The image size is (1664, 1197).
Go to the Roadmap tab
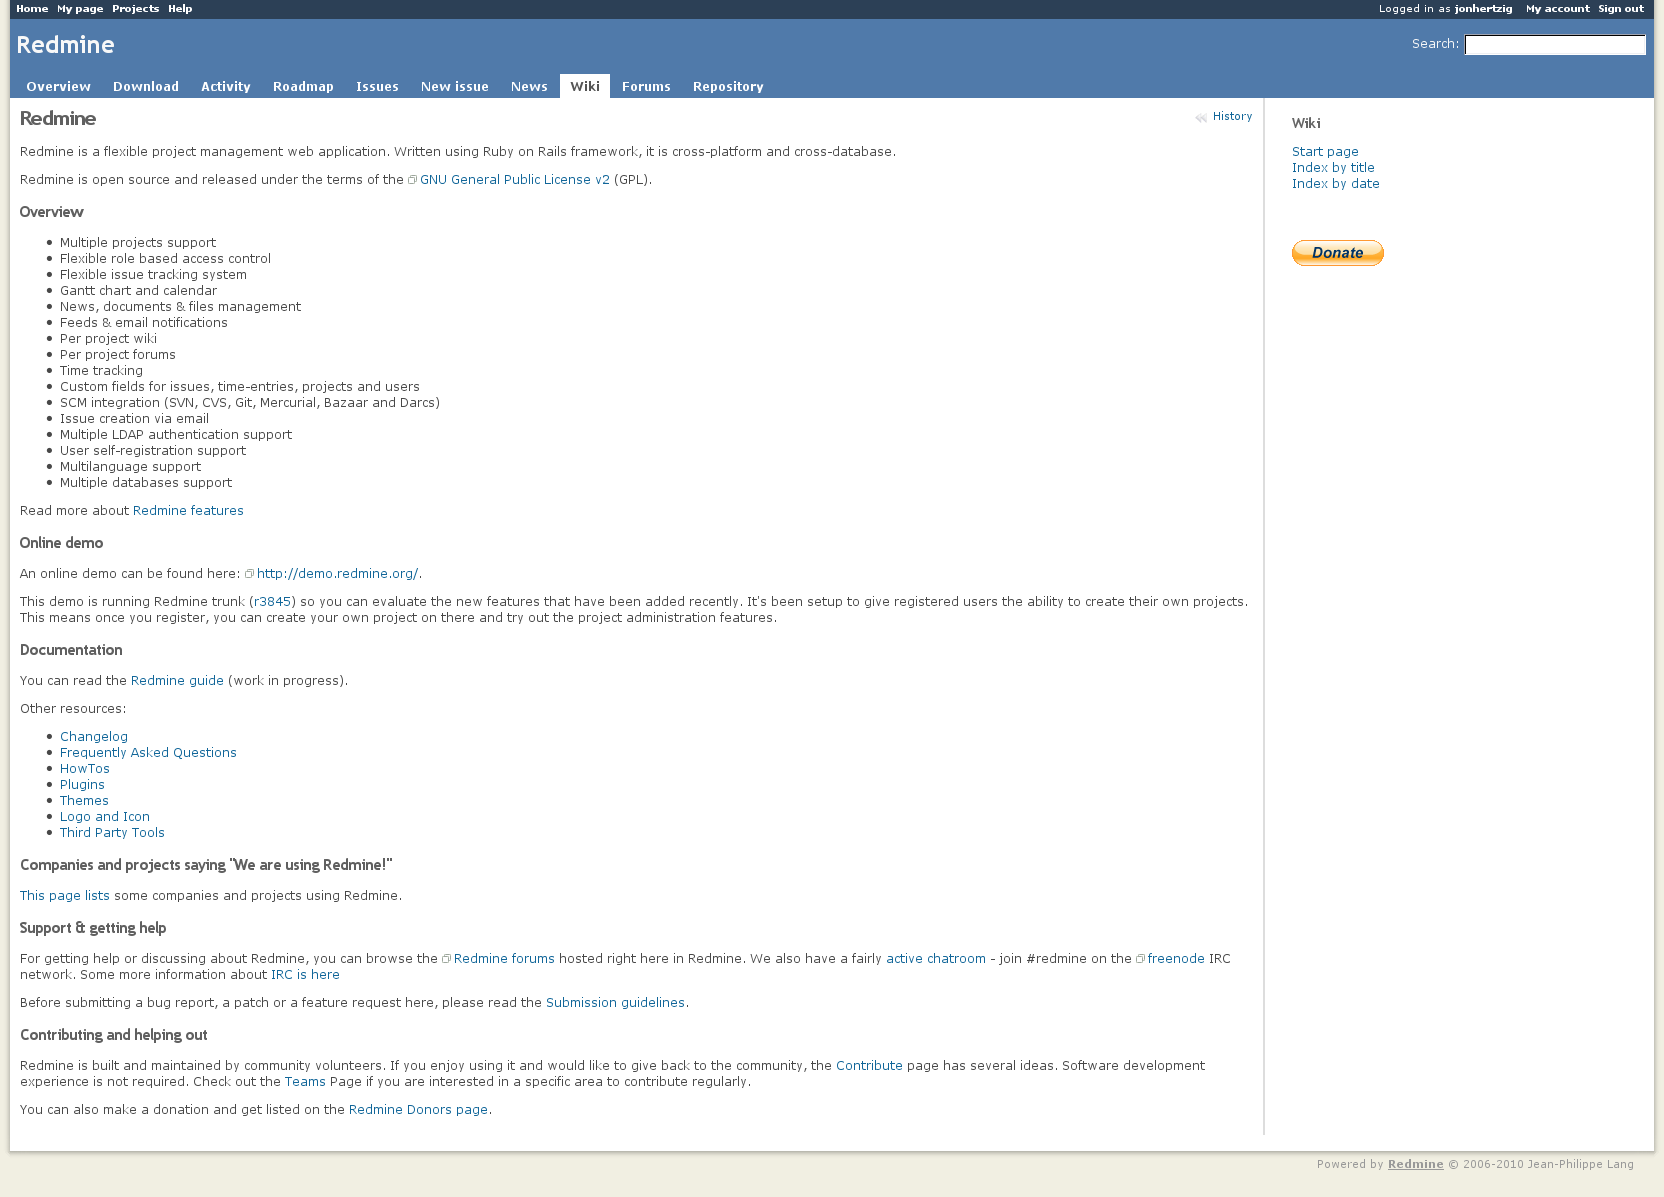coord(303,87)
